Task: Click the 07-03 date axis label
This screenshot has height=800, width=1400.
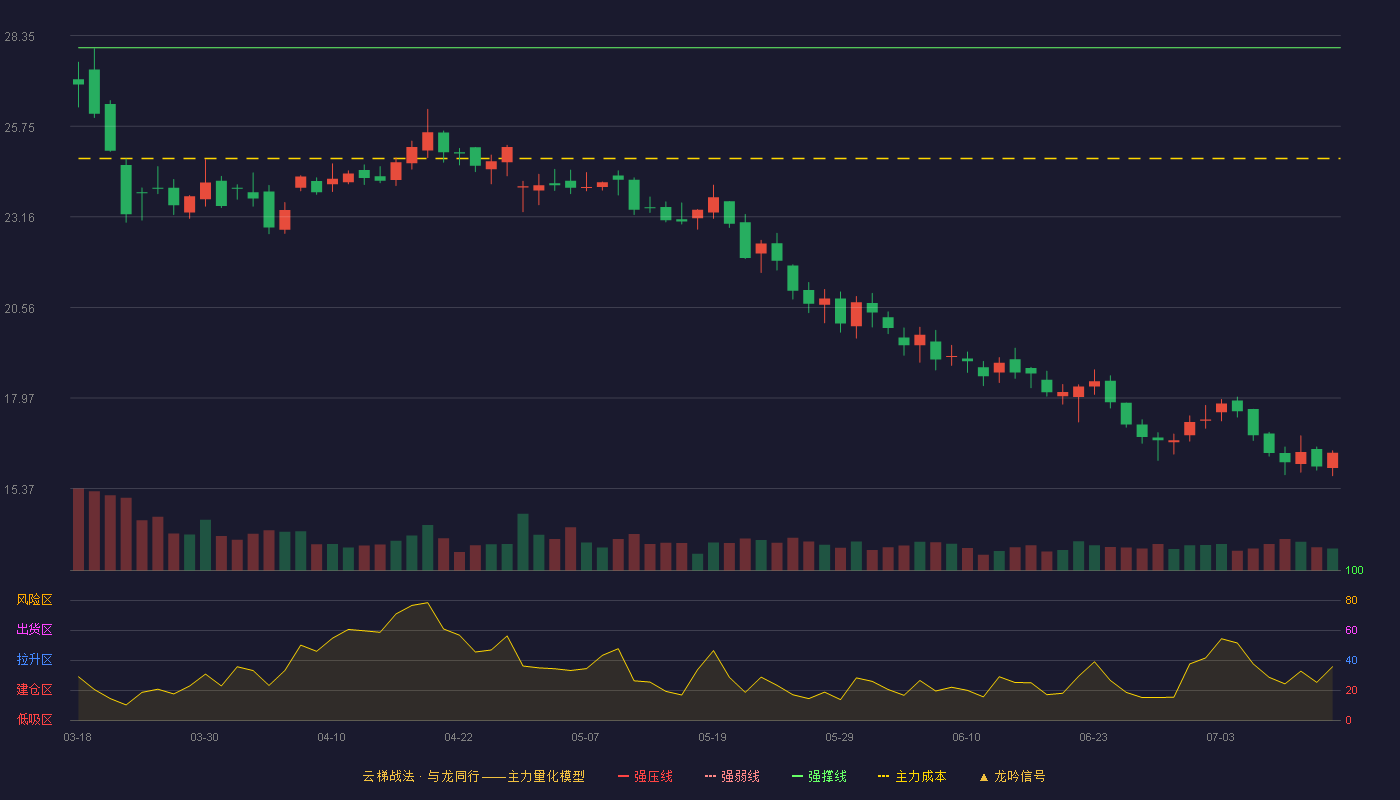Action: pyautogui.click(x=1220, y=737)
